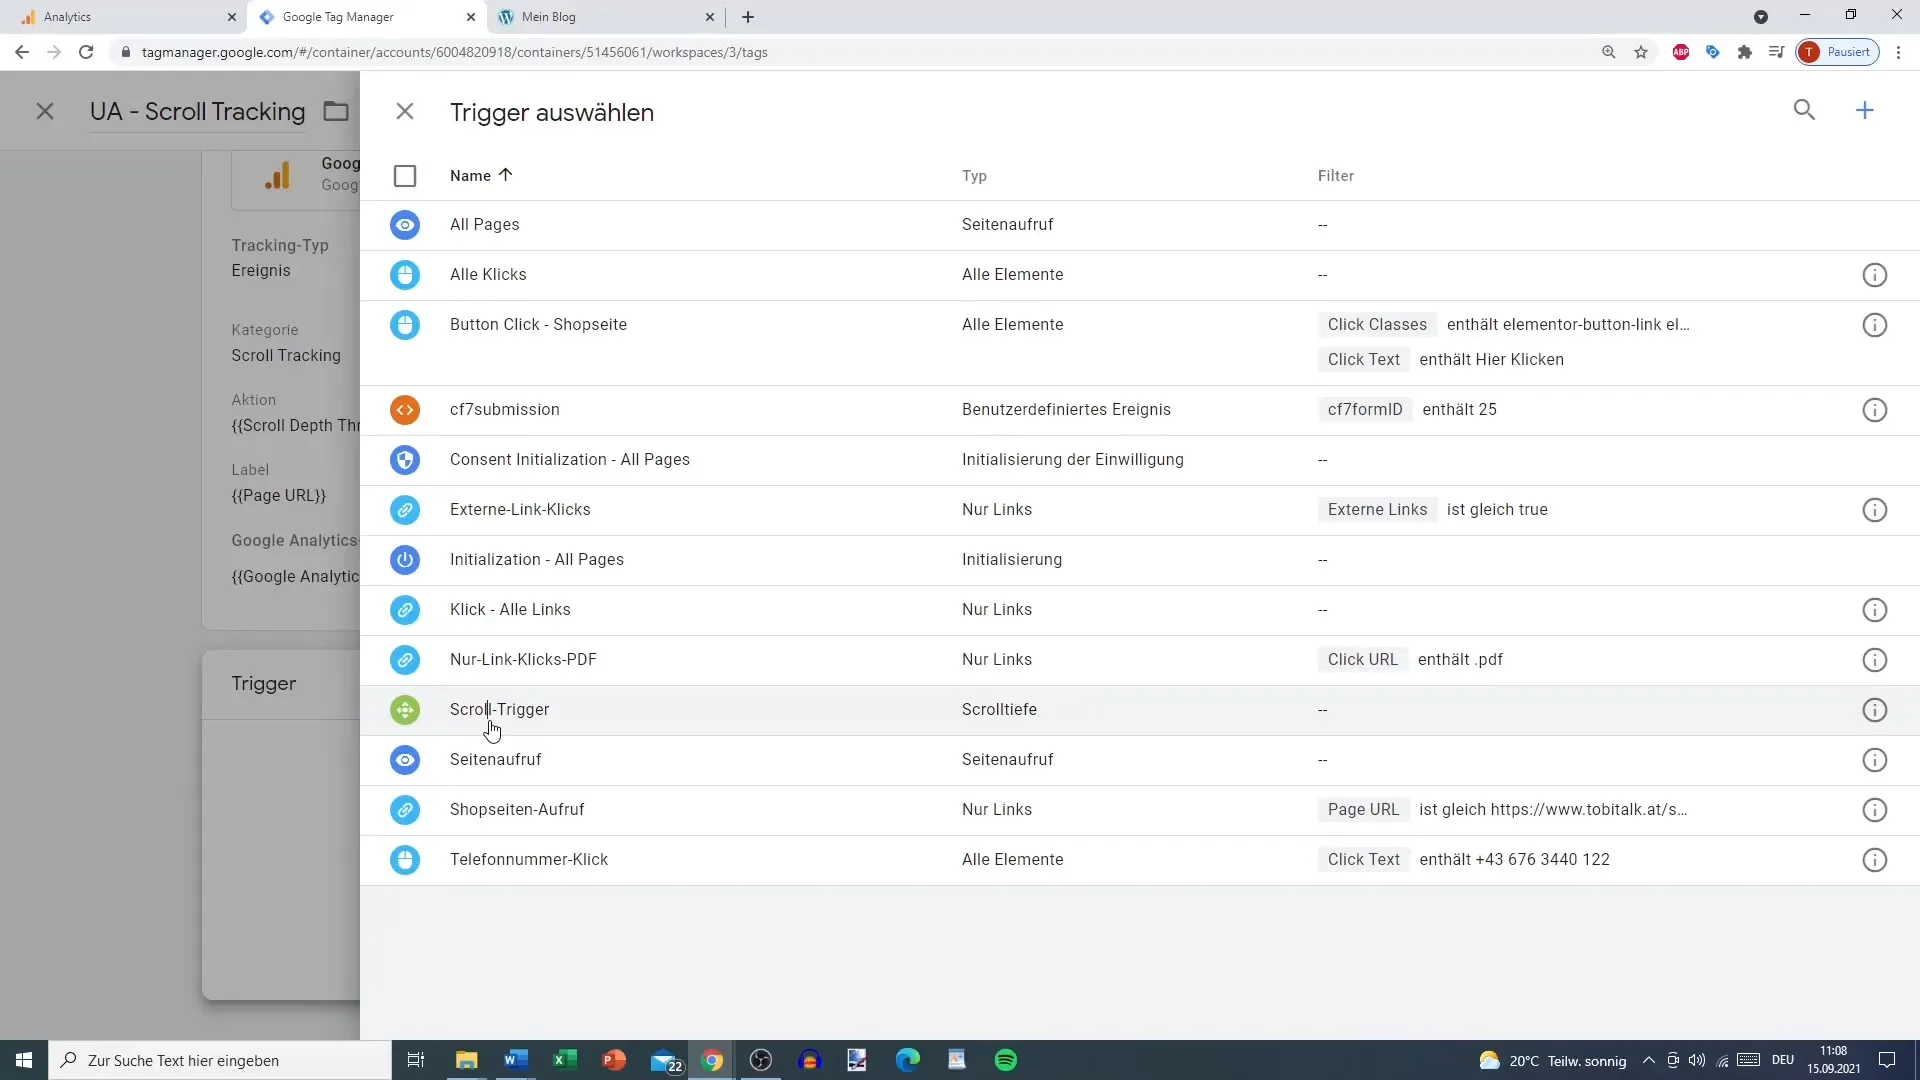Open Excel from the taskbar
Screen dimensions: 1920x1080
pyautogui.click(x=565, y=1060)
